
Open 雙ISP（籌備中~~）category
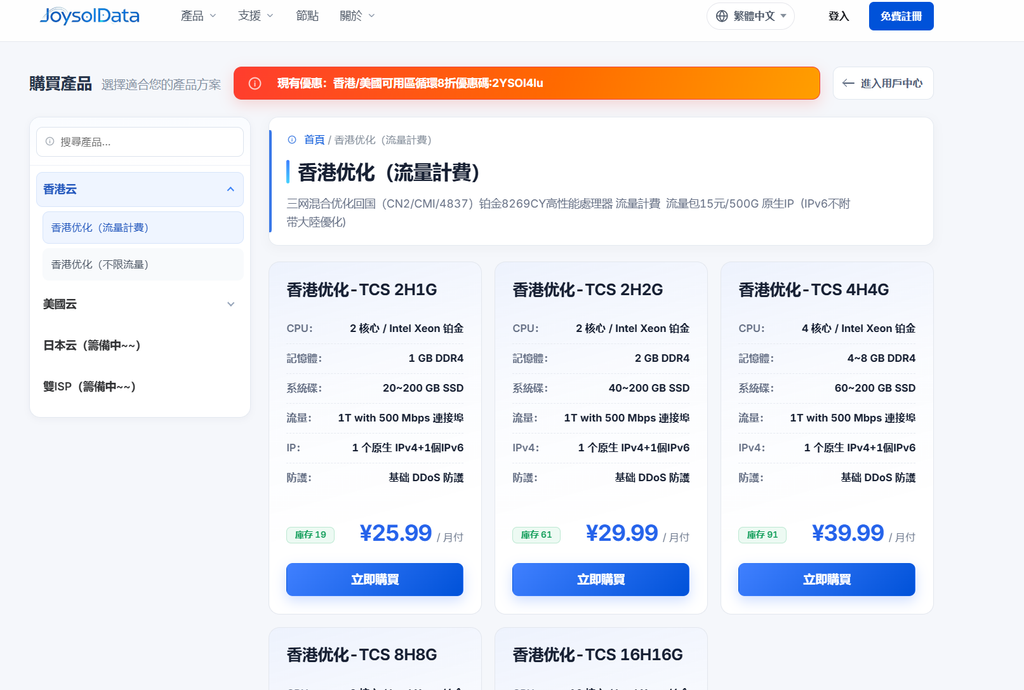point(140,386)
